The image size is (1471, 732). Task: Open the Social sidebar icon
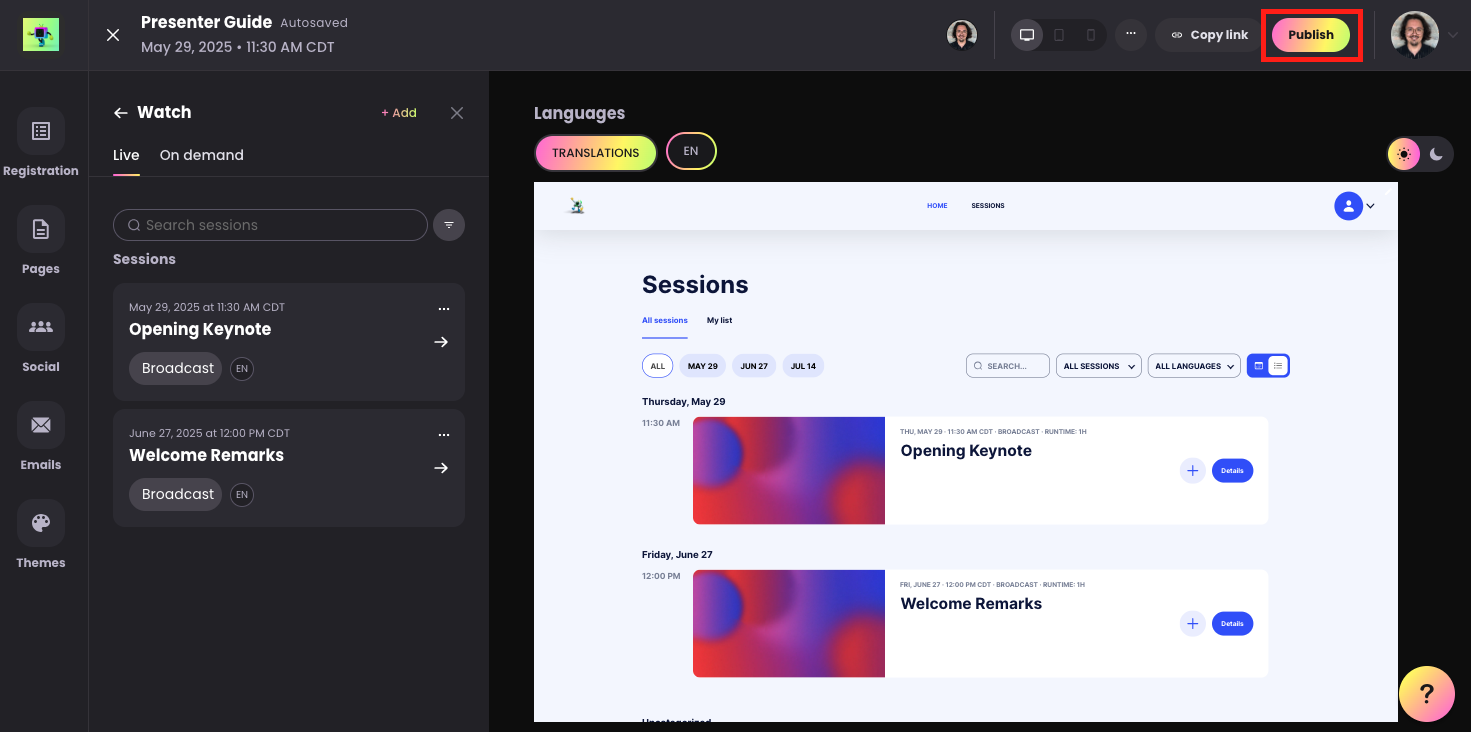click(x=41, y=327)
